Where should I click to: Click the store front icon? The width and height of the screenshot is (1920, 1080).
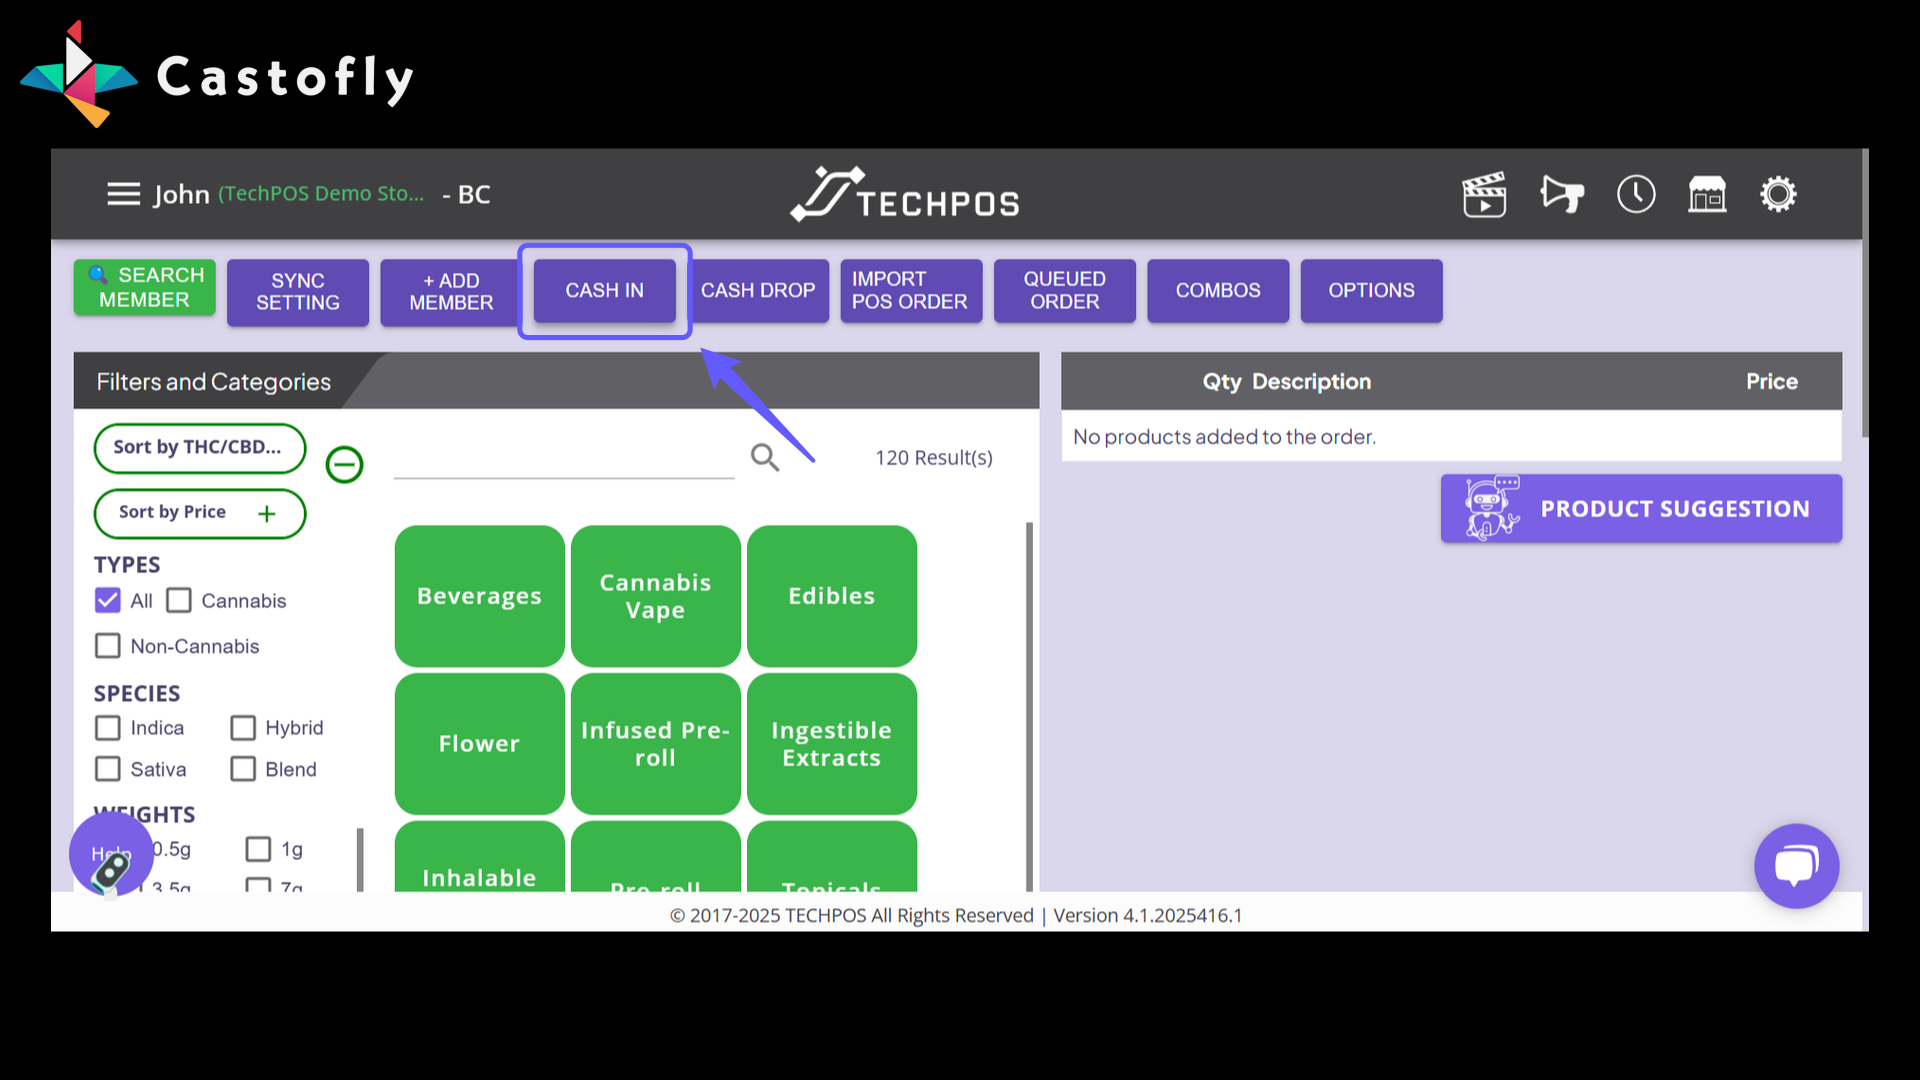pos(1707,194)
